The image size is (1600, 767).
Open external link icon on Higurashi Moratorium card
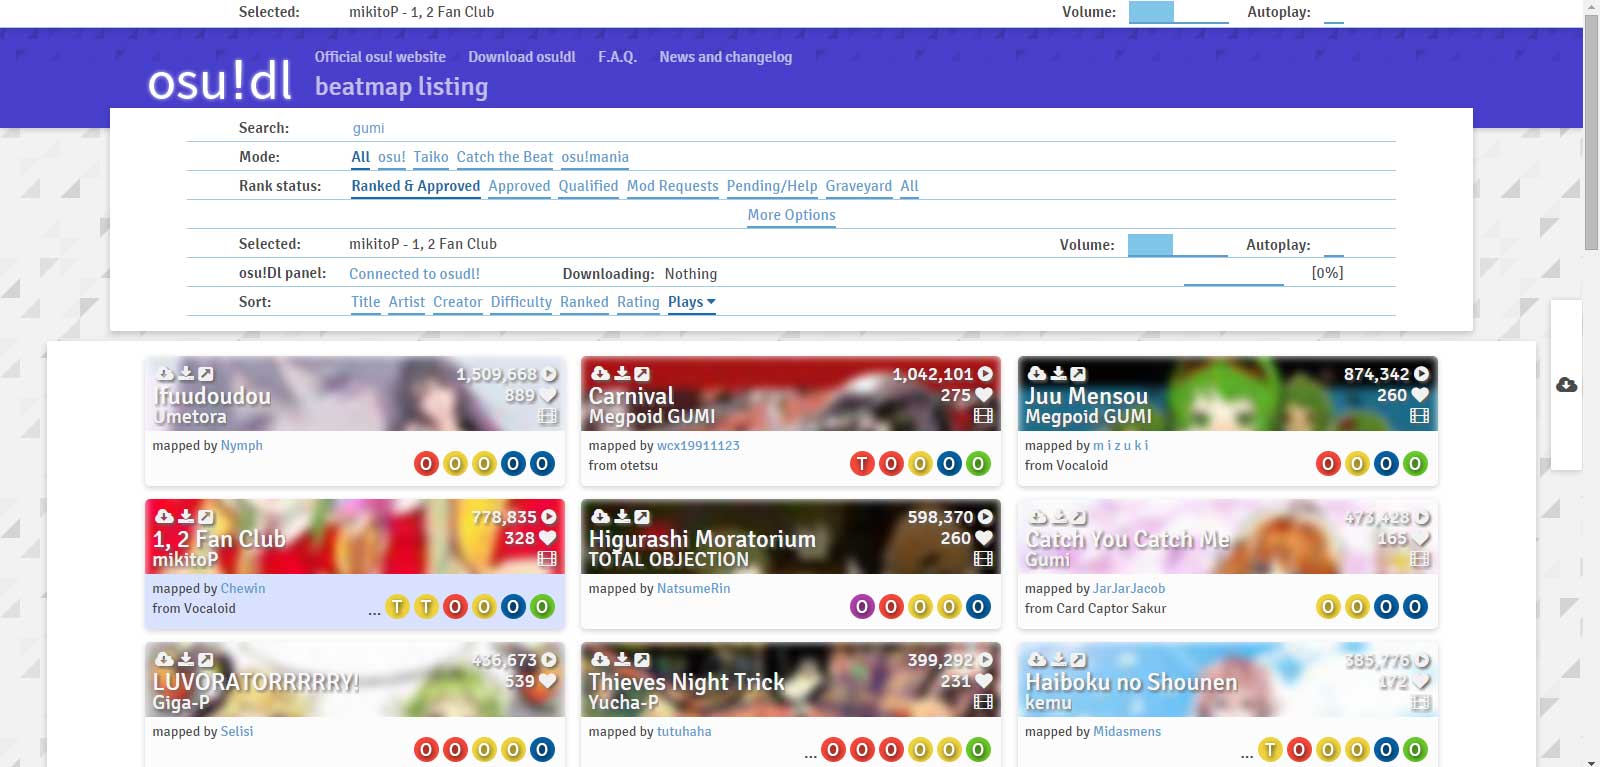pos(642,517)
